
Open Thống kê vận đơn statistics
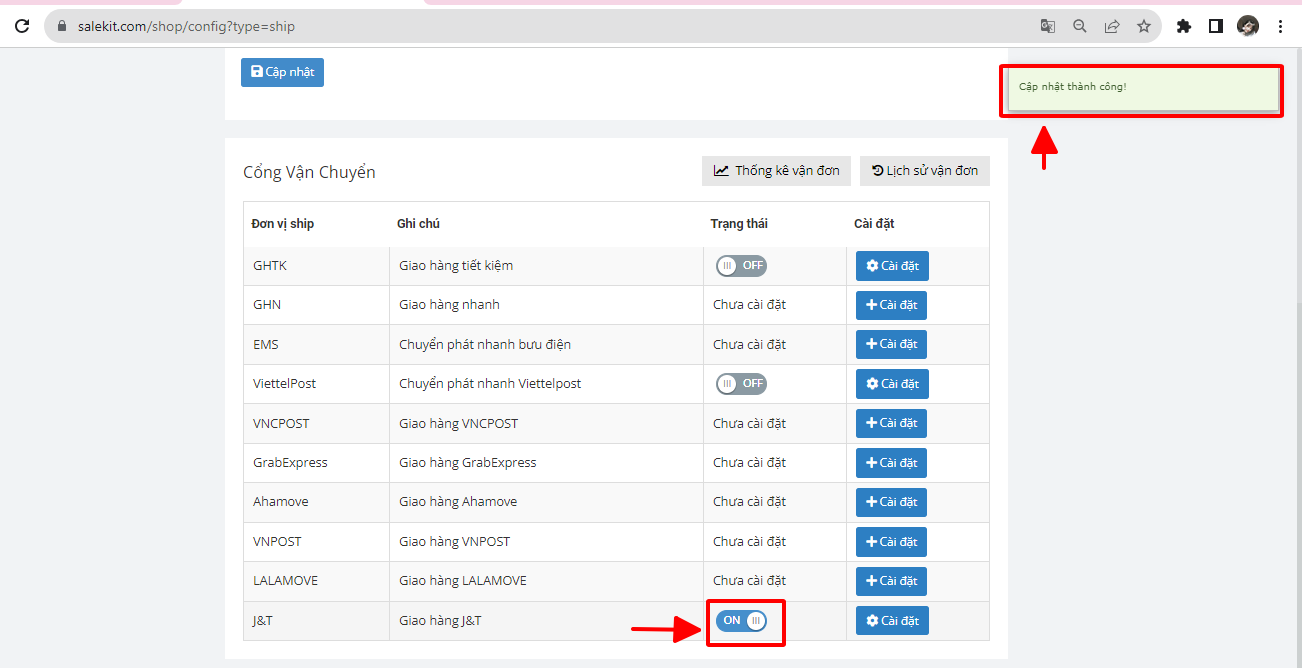tap(776, 171)
